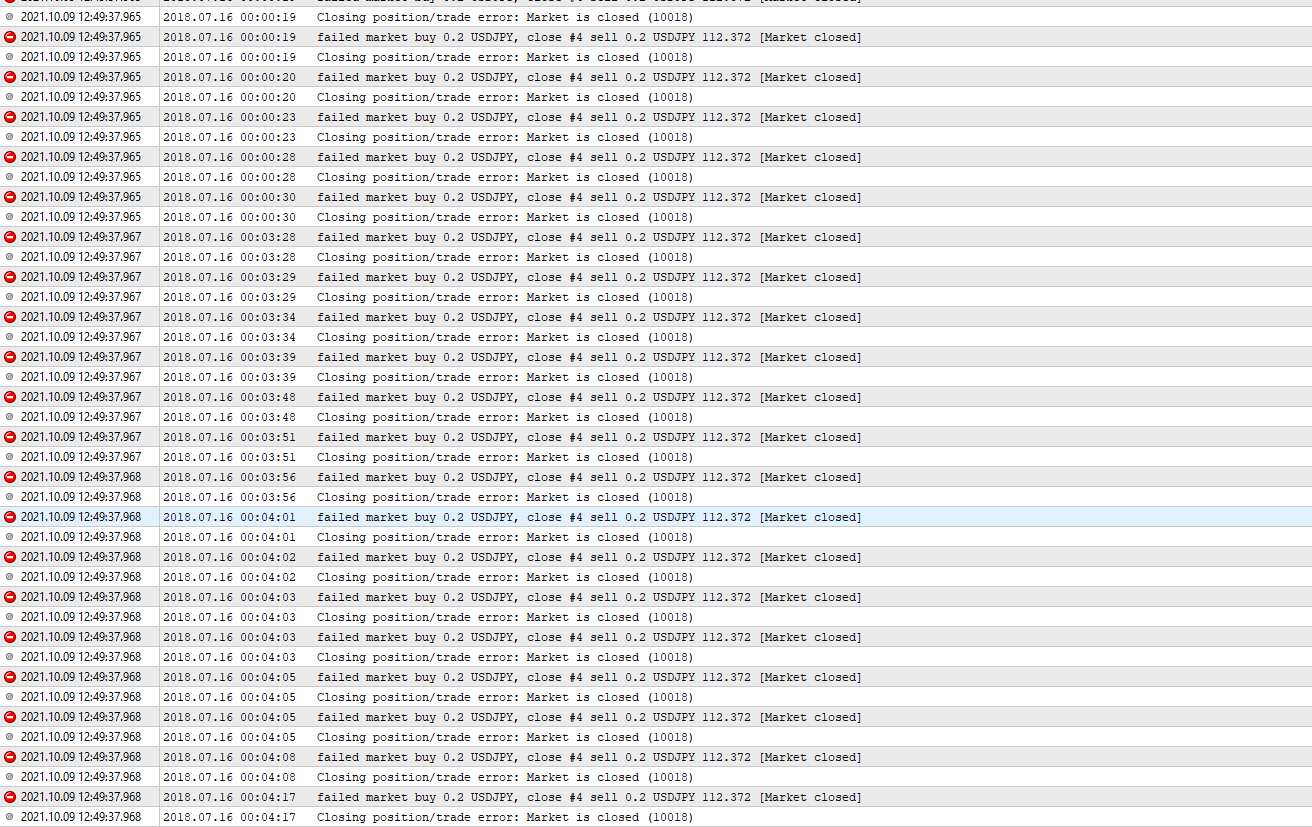Image resolution: width=1312 pixels, height=827 pixels.
Task: Select red error icon of 00:00:23 failed buy row
Action: click(x=10, y=117)
